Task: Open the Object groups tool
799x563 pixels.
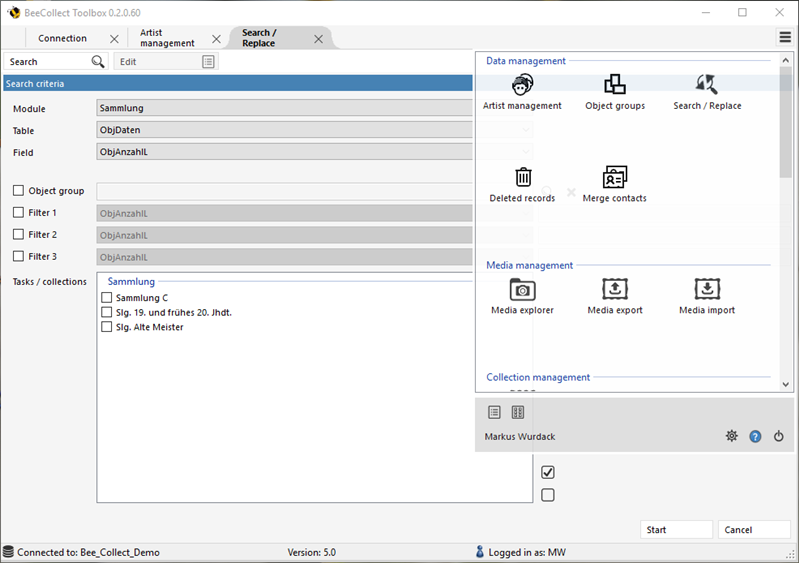Action: click(615, 92)
